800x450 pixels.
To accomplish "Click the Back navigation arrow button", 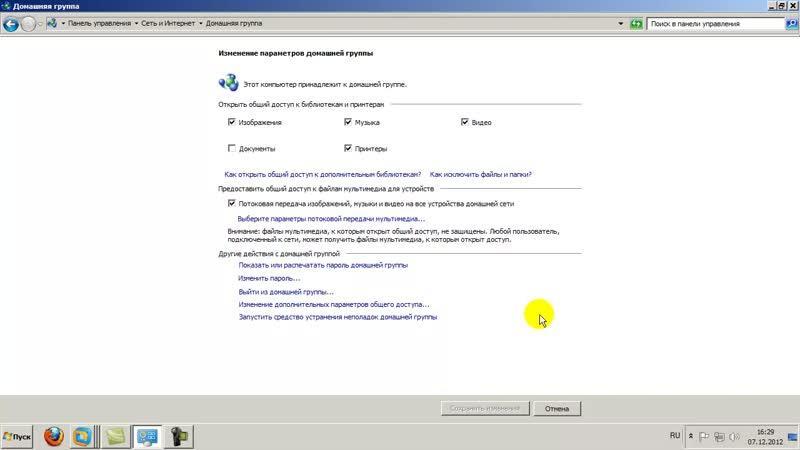I will pos(12,23).
